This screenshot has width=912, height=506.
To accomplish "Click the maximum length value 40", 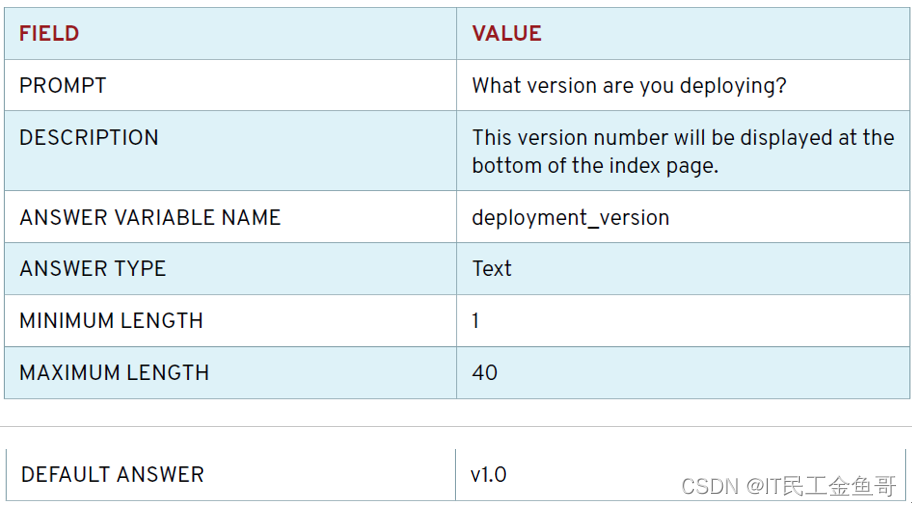I will (484, 373).
